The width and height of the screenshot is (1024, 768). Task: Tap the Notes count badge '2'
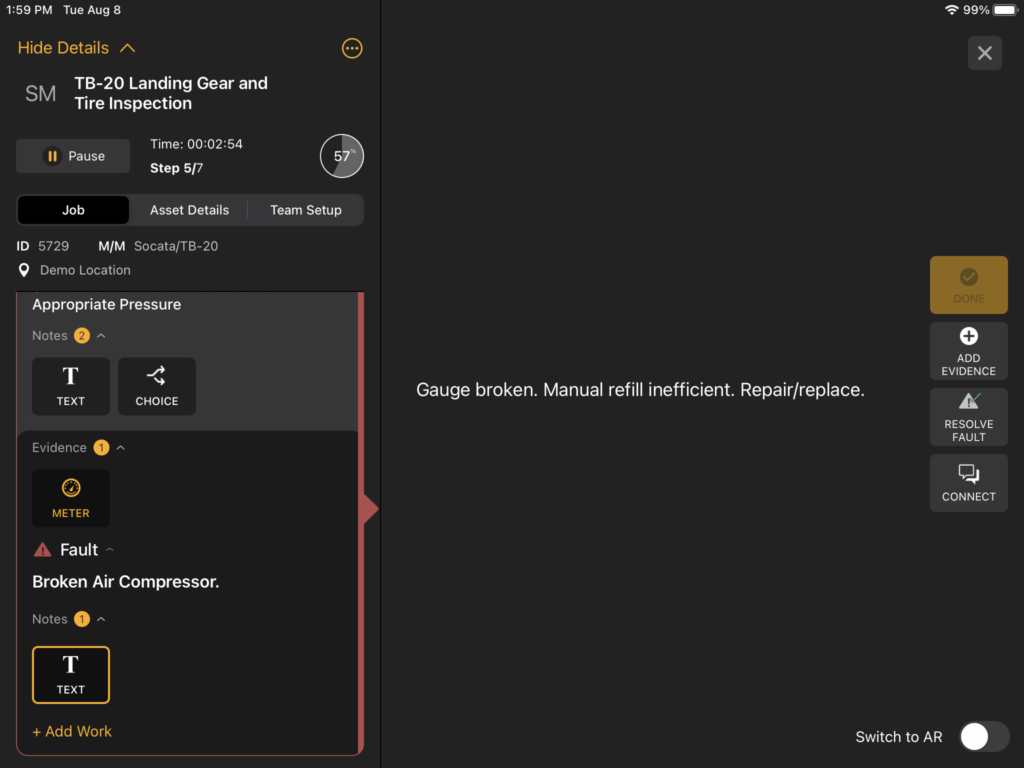(x=82, y=336)
